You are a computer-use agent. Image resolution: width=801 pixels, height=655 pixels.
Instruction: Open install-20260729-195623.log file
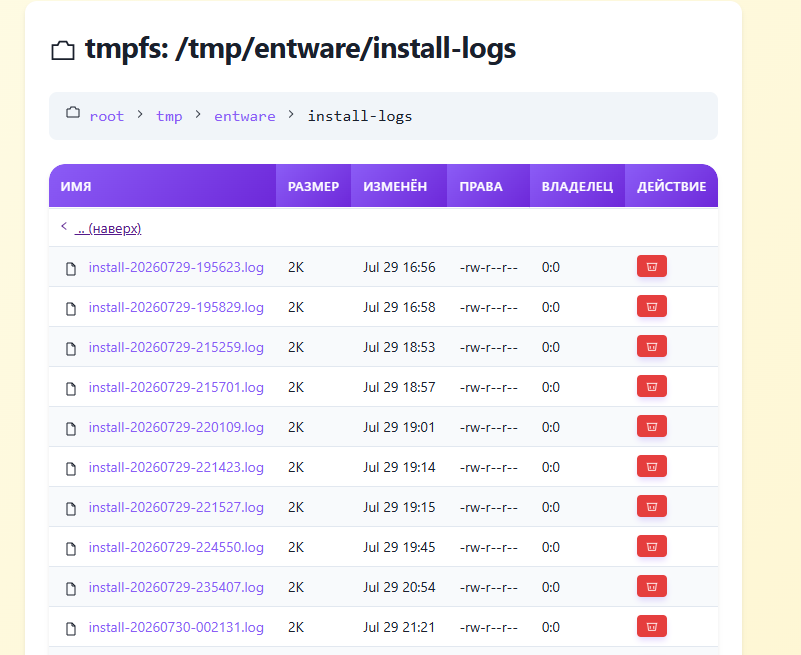pyautogui.click(x=176, y=267)
